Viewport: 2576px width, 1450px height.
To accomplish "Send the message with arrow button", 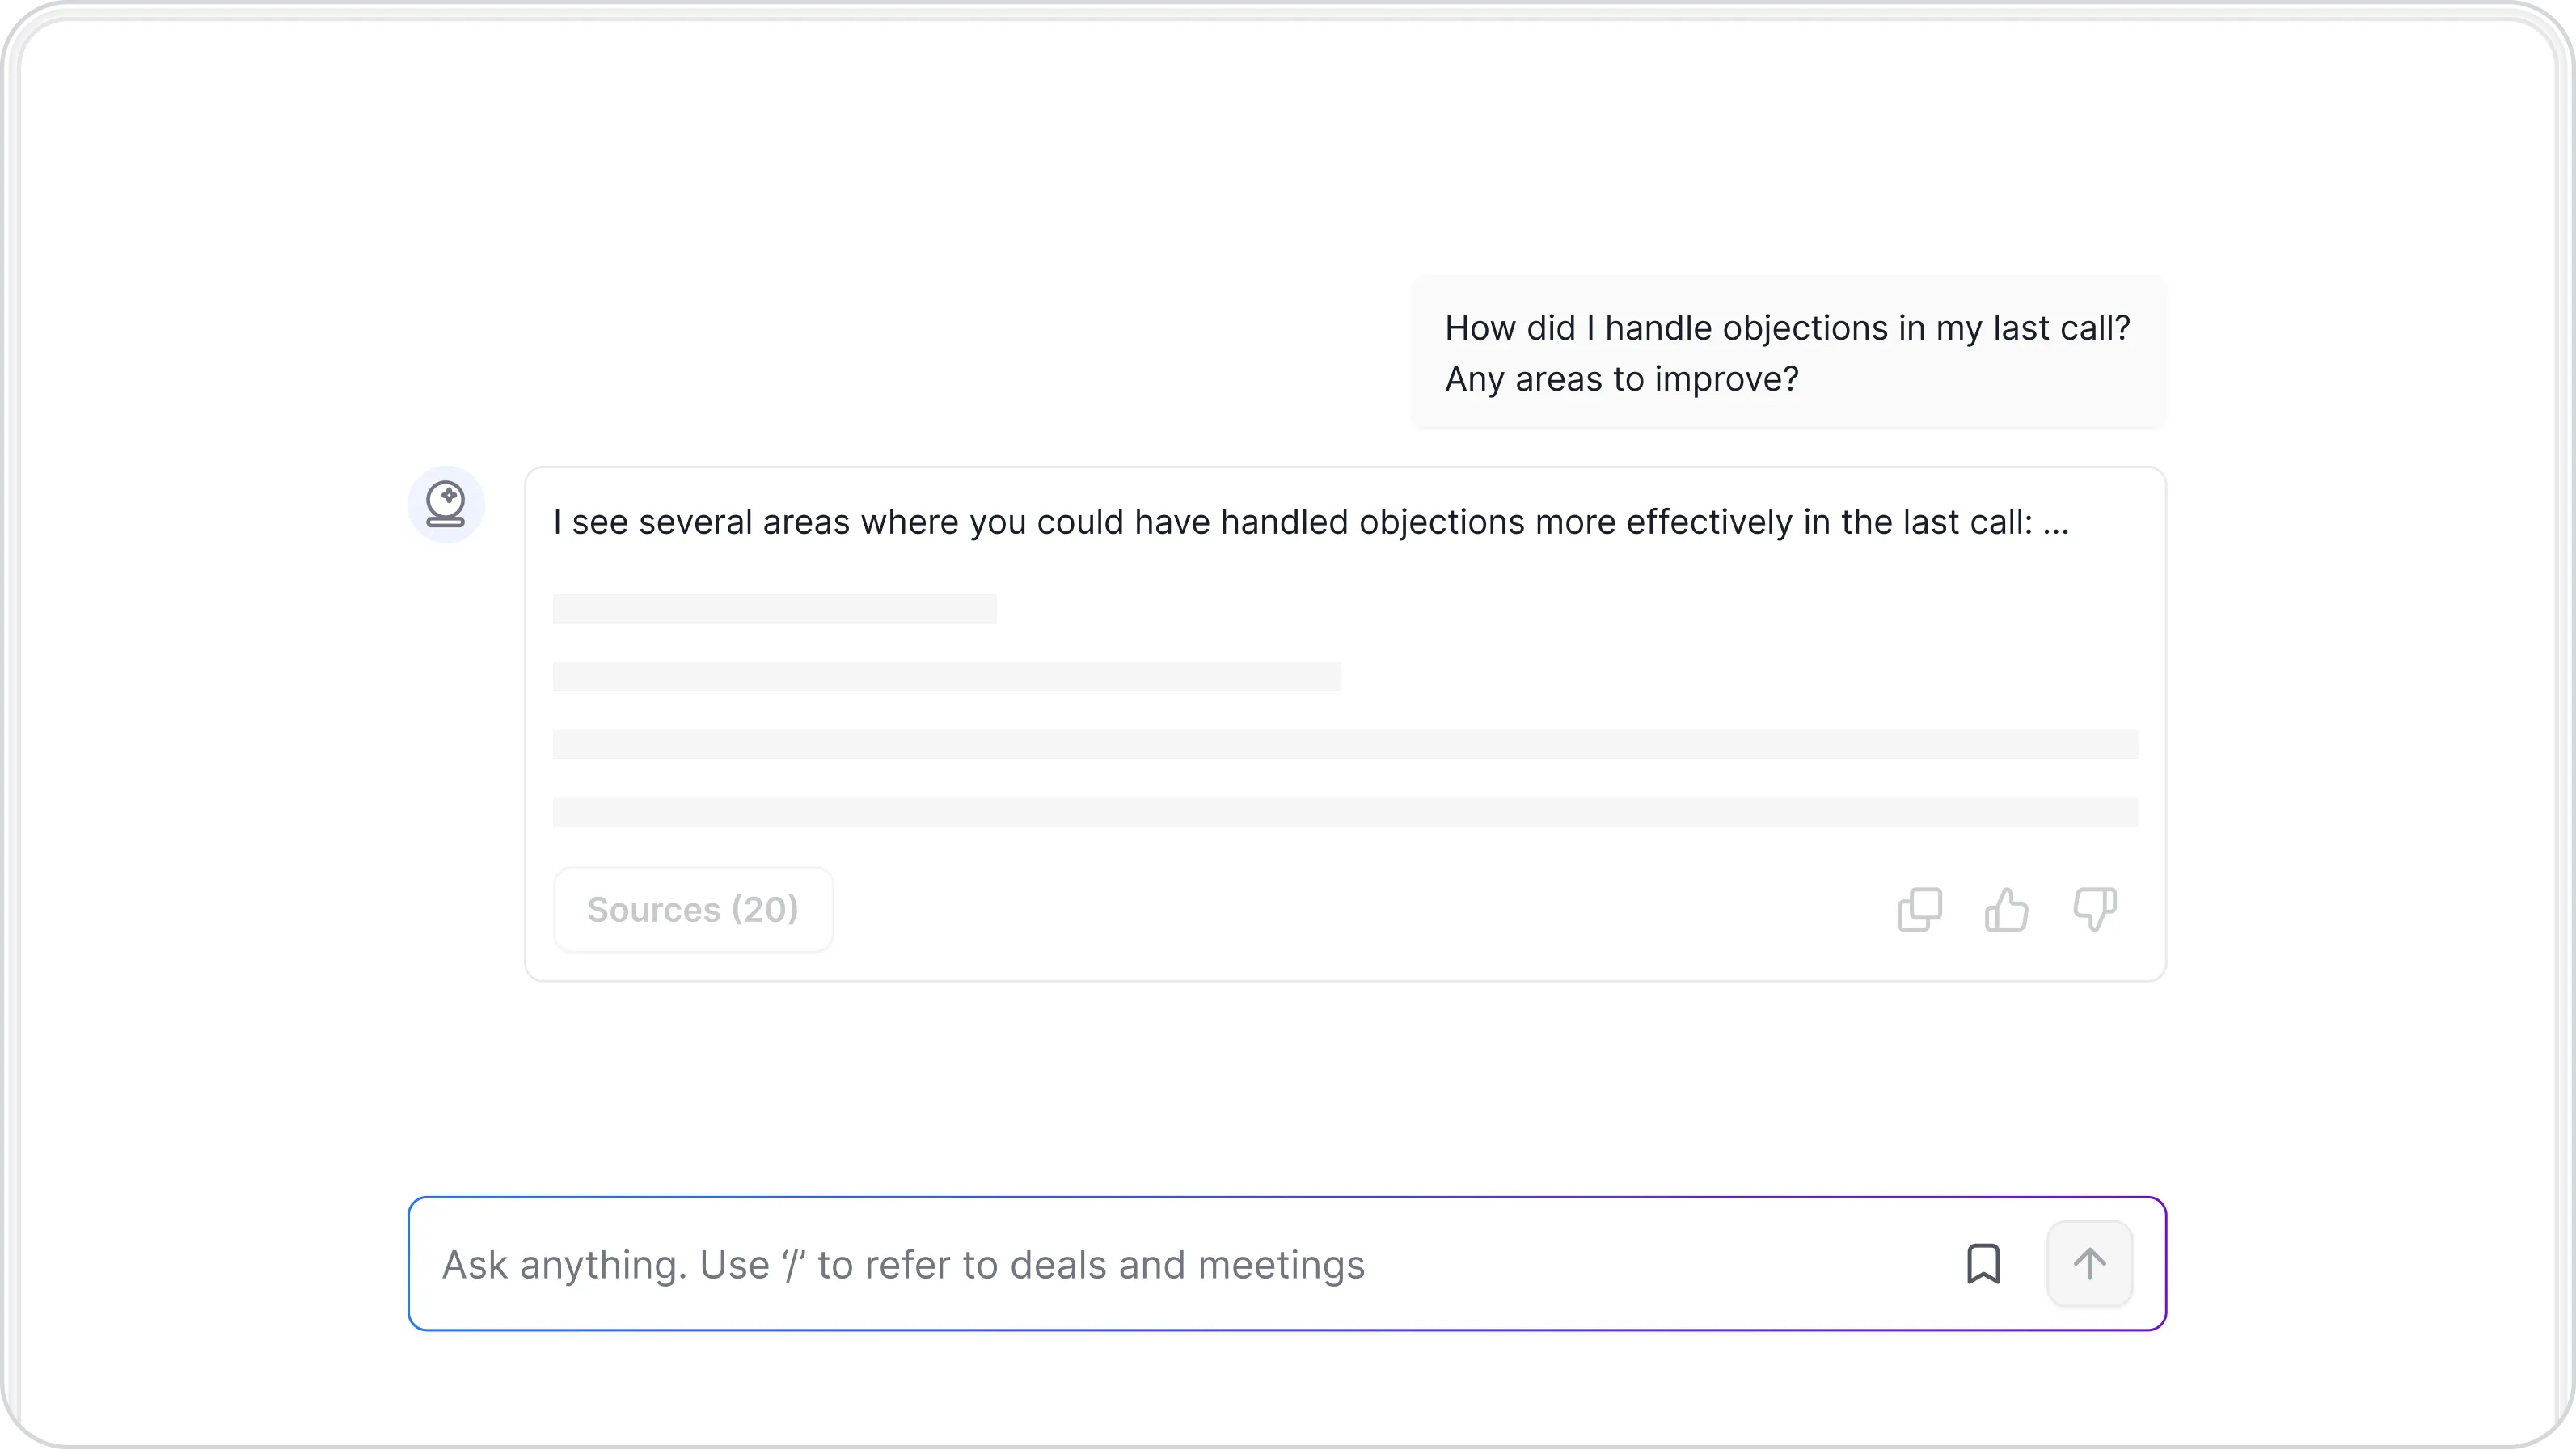I will click(x=2090, y=1264).
